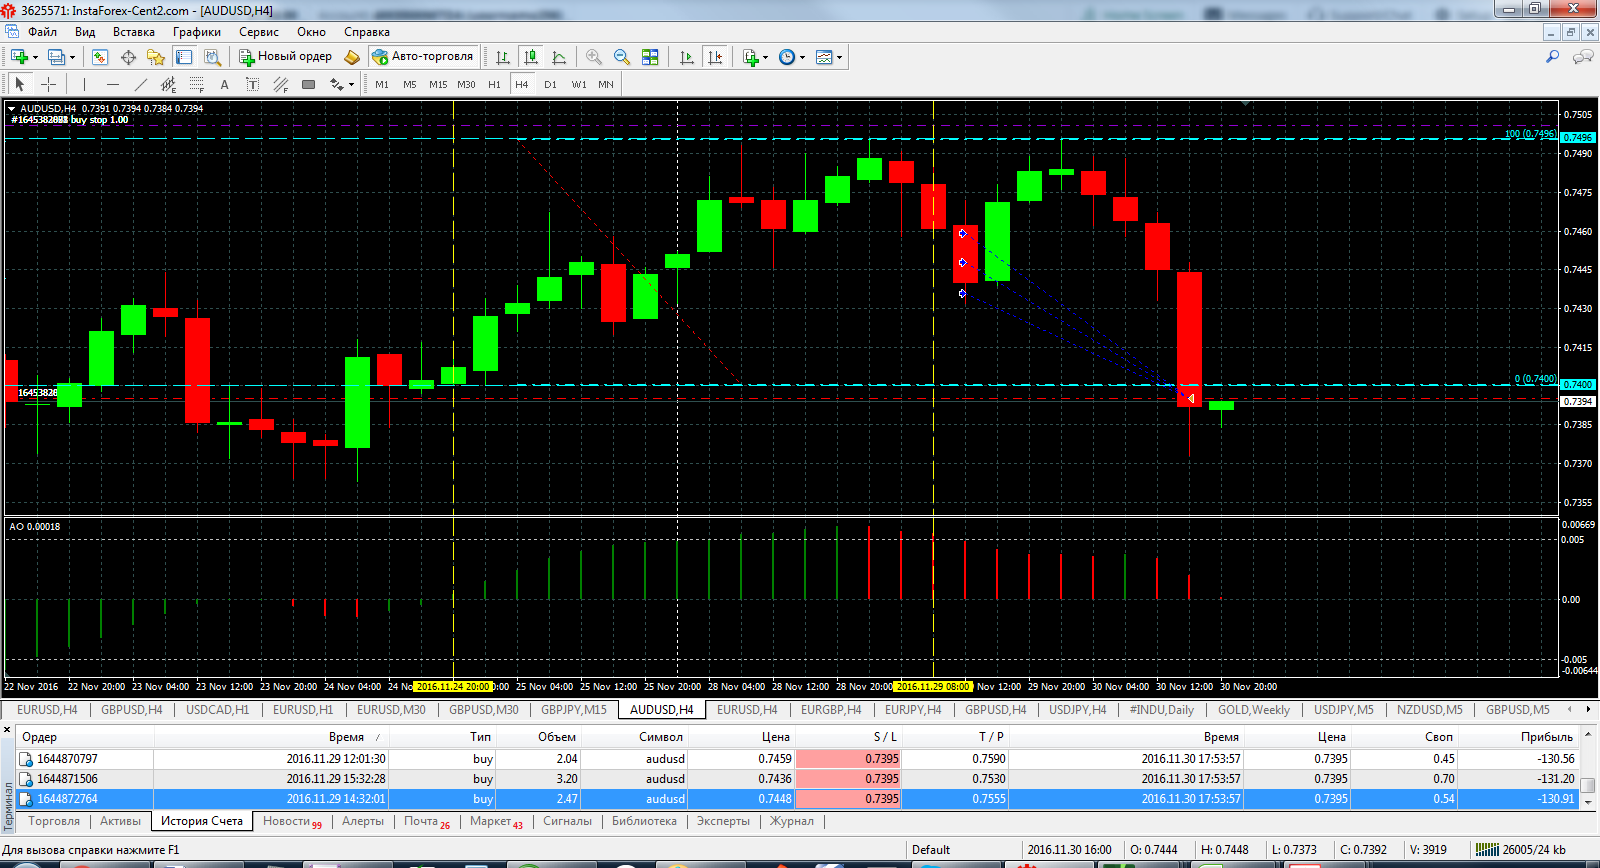
Task: Select the trendline tool
Action: 140,85
